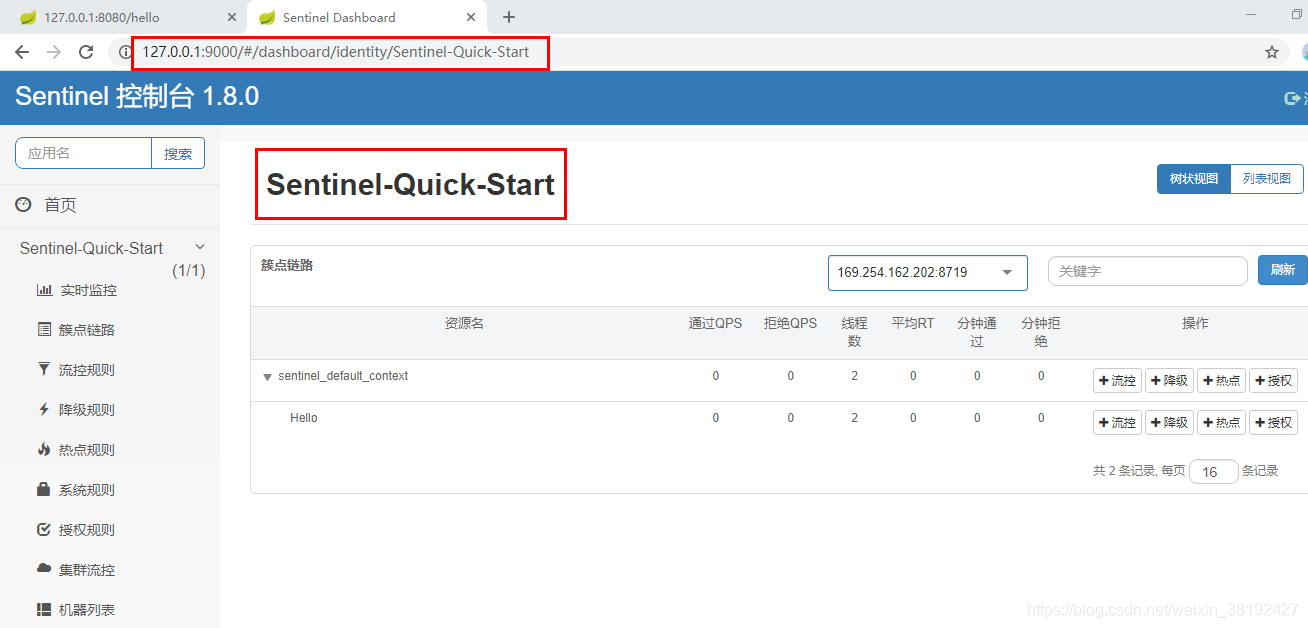Click the list icon for 簇点链路
The width and height of the screenshot is (1308, 628).
tap(44, 329)
